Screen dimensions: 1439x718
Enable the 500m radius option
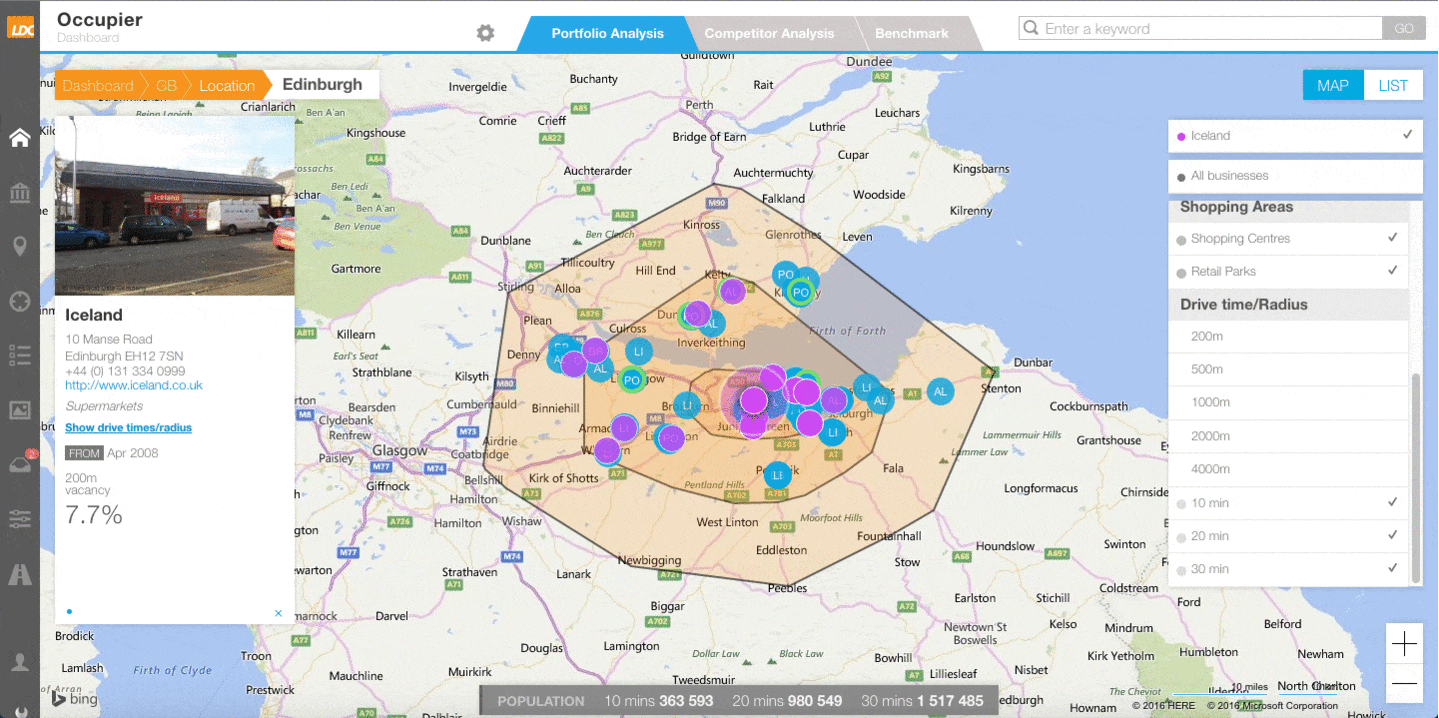1289,370
